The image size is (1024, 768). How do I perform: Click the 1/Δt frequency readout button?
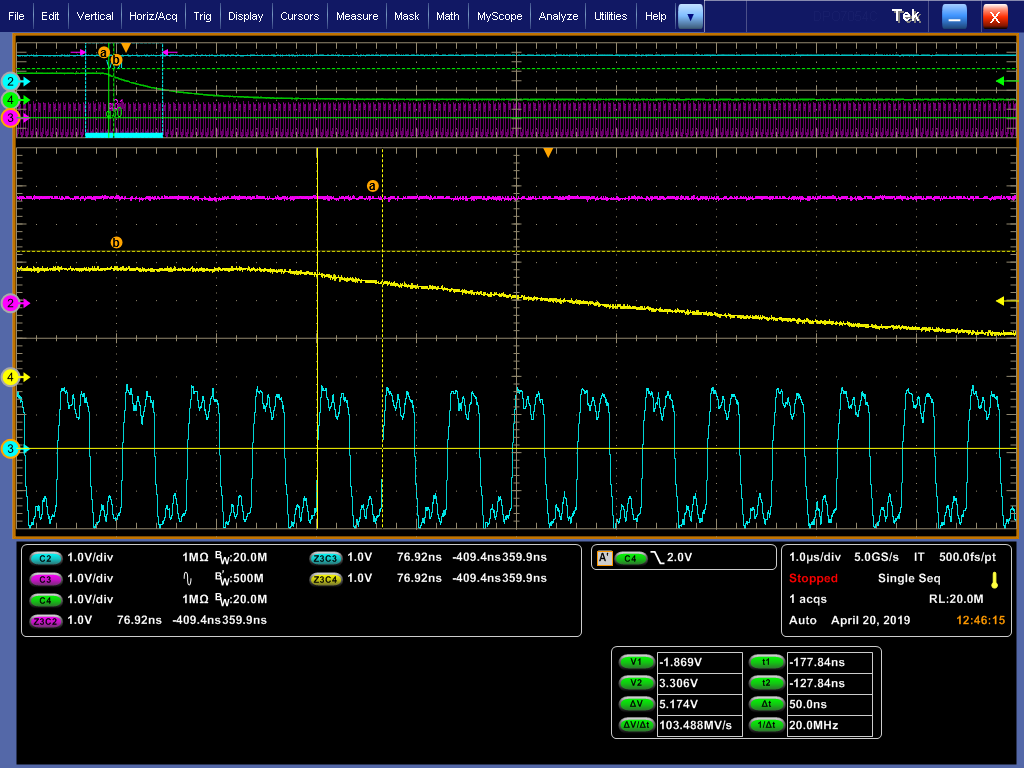click(766, 726)
